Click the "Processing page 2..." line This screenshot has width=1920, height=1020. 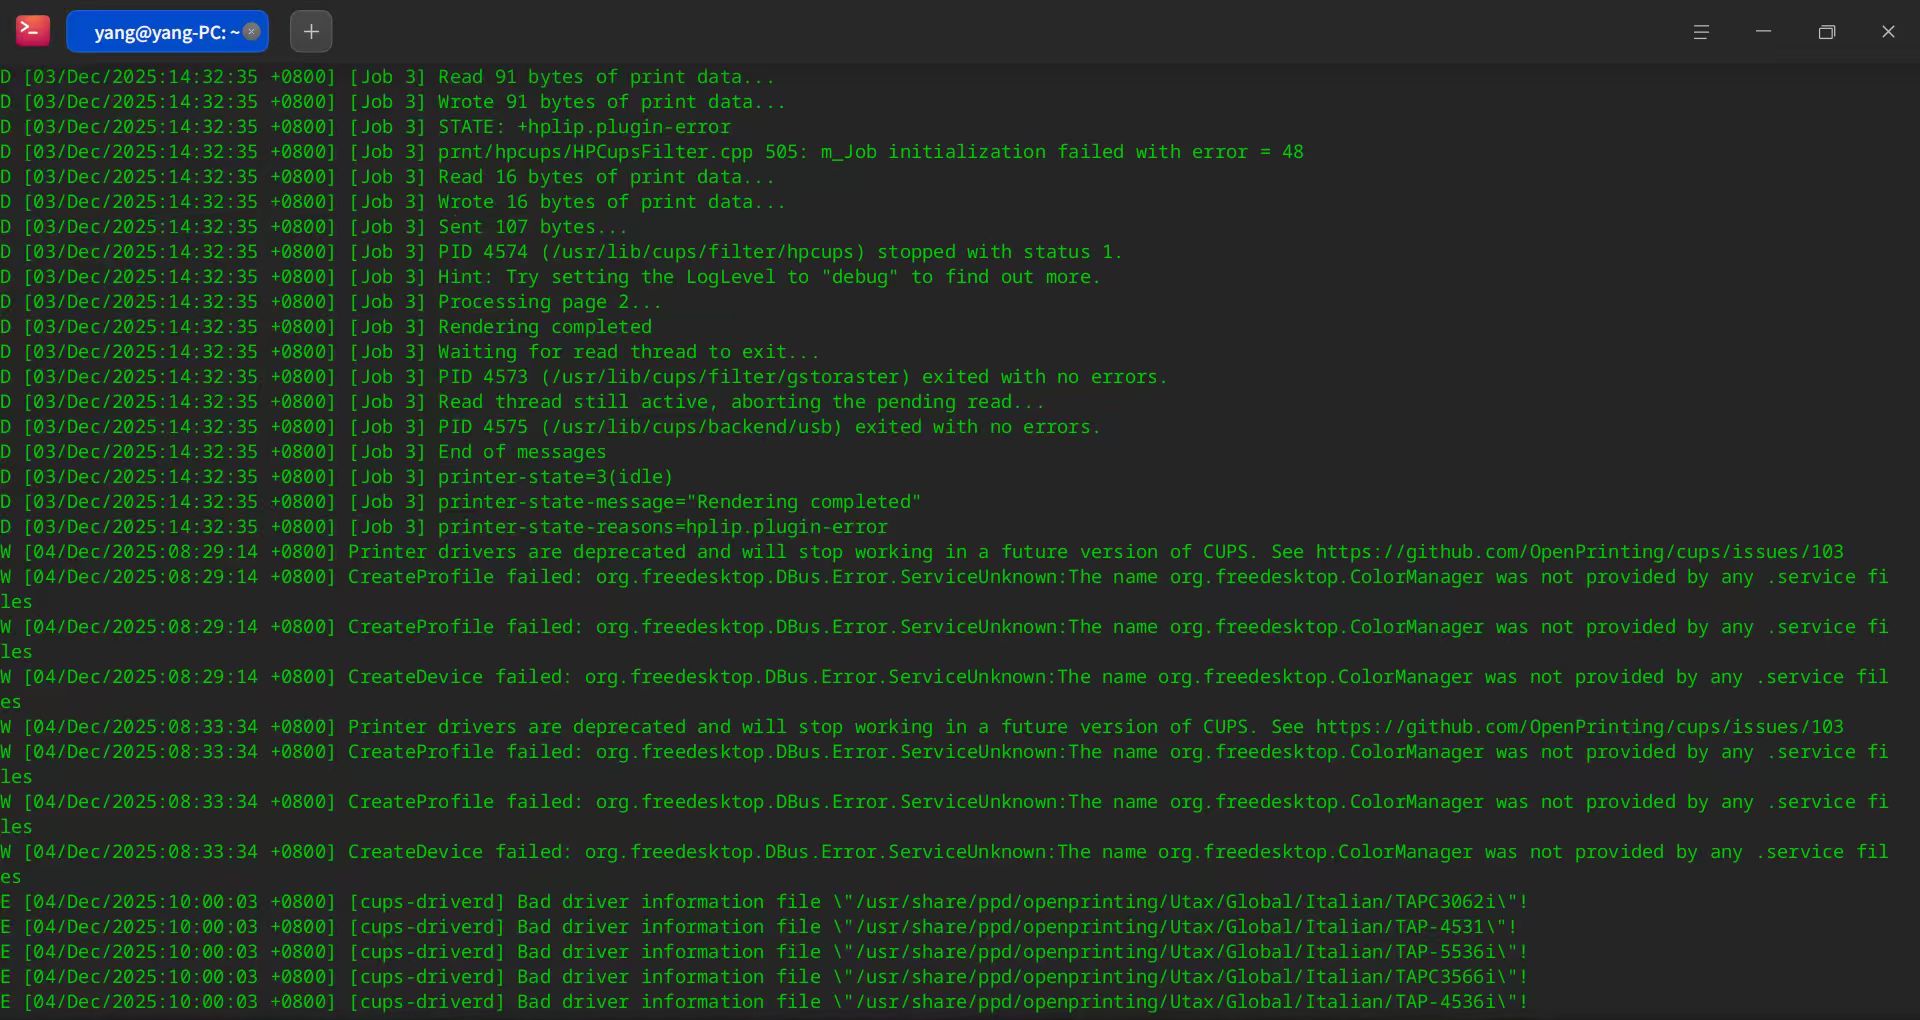tap(331, 302)
